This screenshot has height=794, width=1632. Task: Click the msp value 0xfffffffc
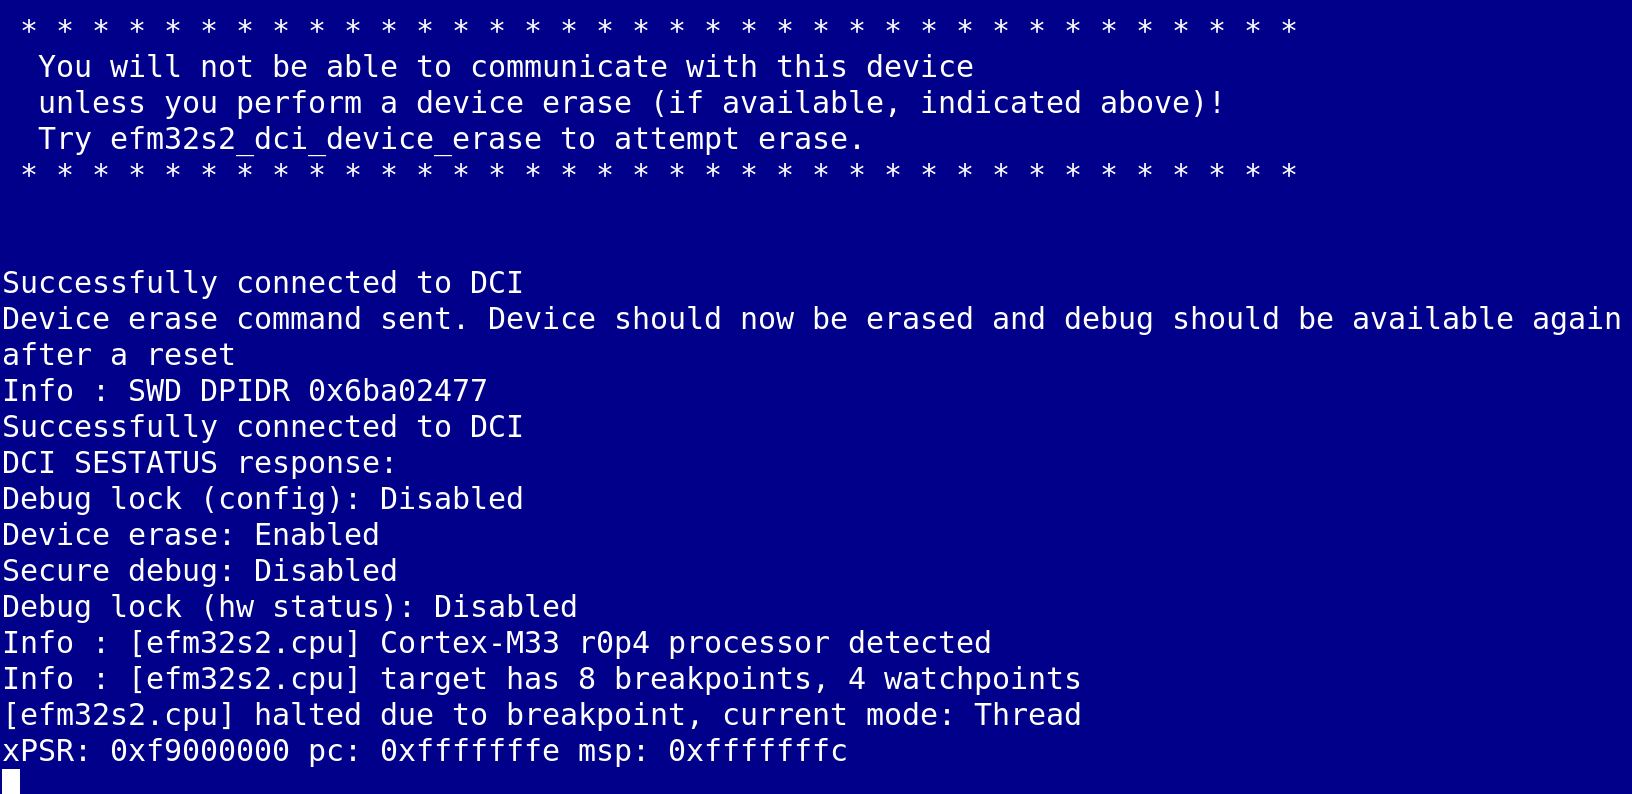tap(757, 751)
